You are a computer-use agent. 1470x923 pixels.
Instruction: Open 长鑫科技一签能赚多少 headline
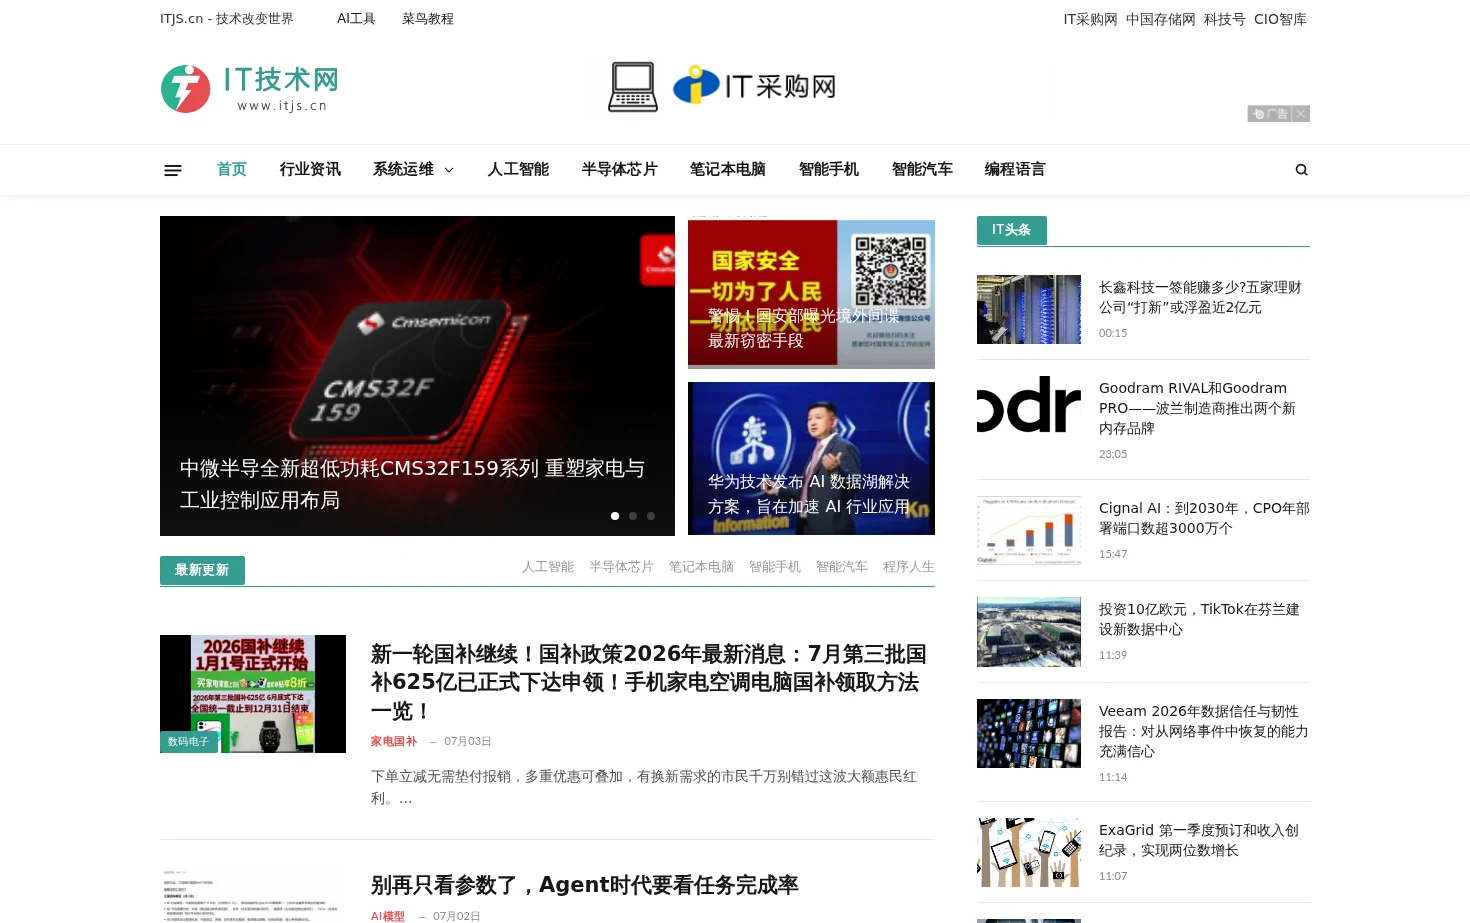coord(1200,297)
